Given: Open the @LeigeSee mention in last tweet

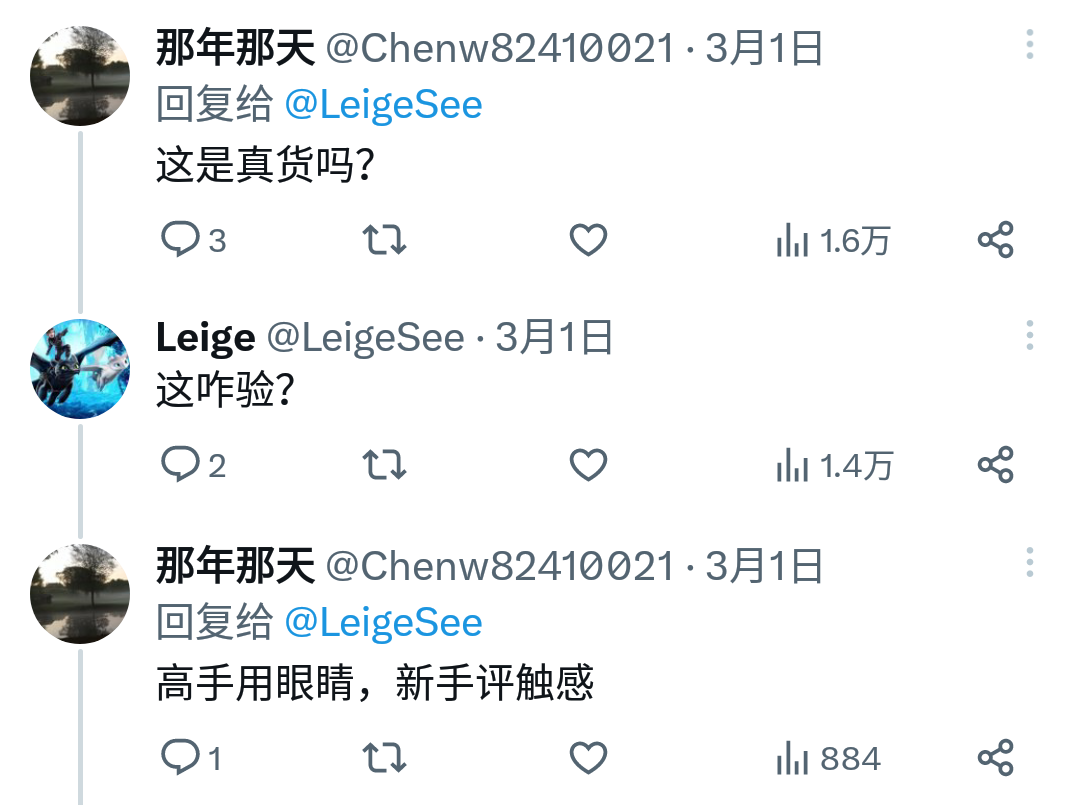Looking at the screenshot, I should click(x=383, y=623).
